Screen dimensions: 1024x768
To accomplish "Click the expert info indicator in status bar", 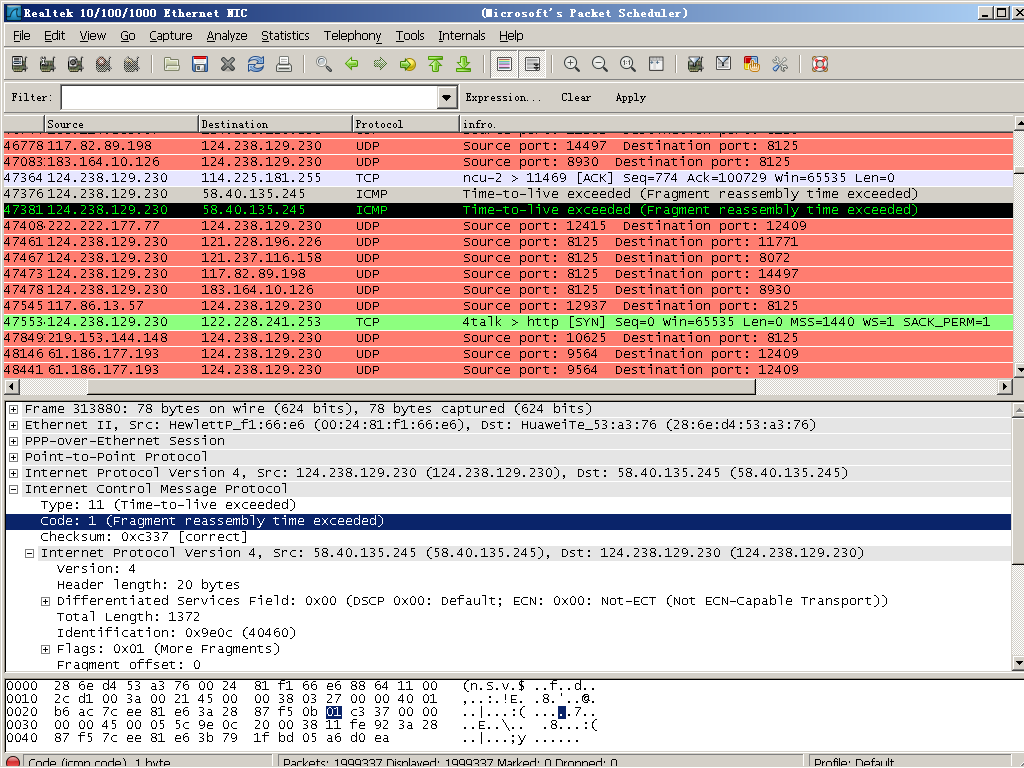I will coord(12,761).
